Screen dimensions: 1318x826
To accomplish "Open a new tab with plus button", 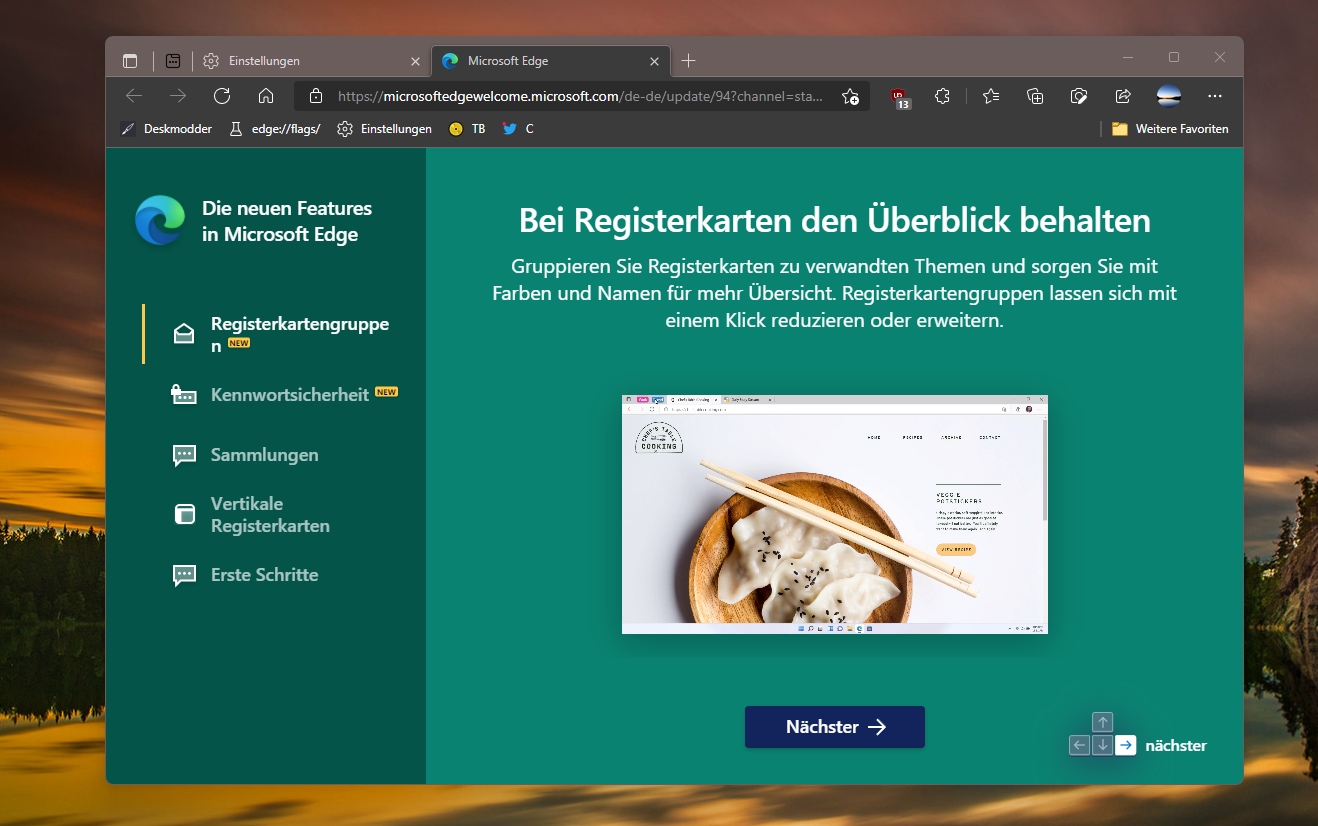I will (x=688, y=61).
